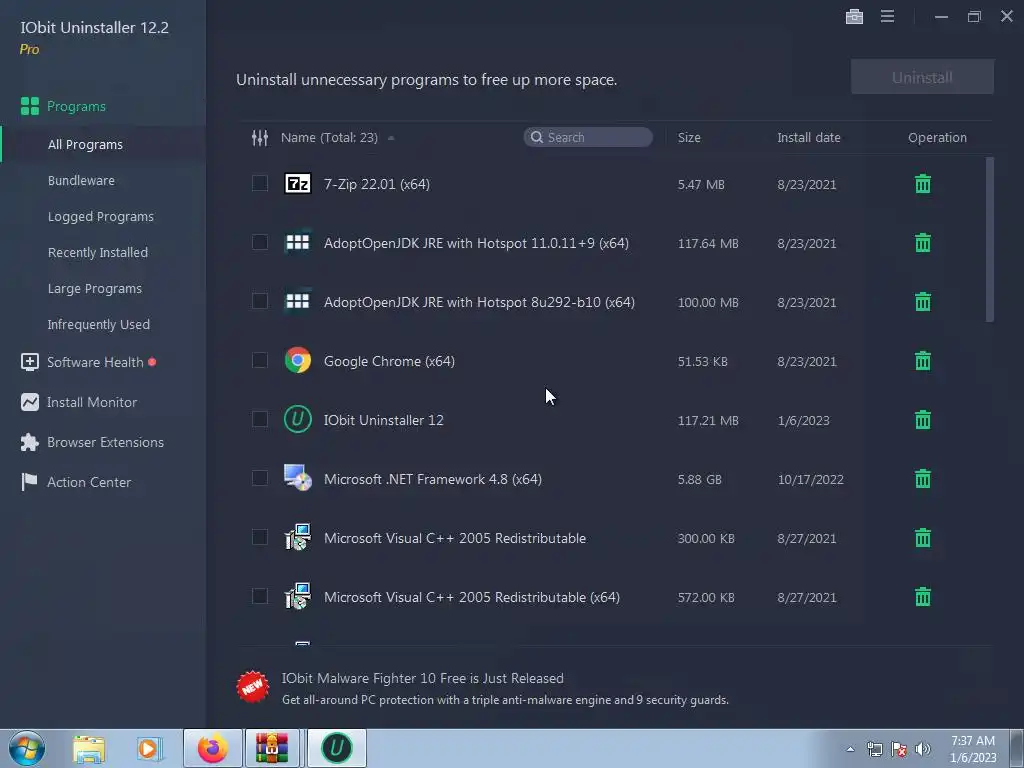Click the 7-Zip program icon
Image resolution: width=1024 pixels, height=768 pixels.
[298, 184]
